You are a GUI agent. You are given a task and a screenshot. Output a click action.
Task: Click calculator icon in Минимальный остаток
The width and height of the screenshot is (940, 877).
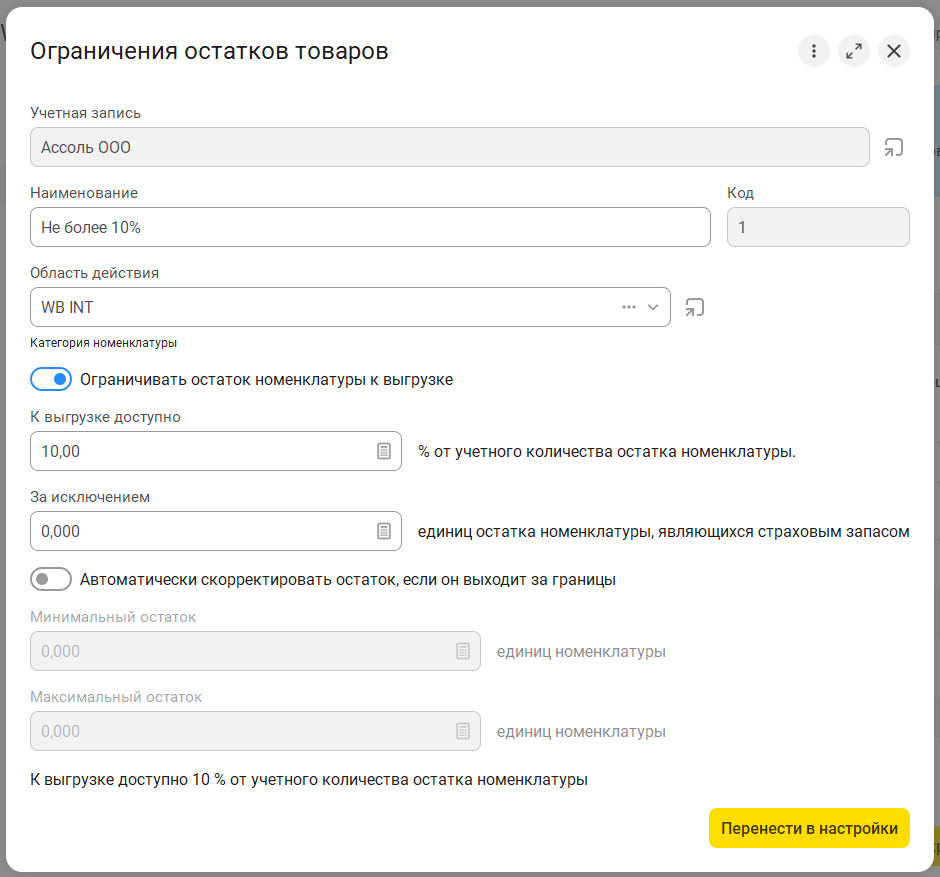tap(463, 651)
